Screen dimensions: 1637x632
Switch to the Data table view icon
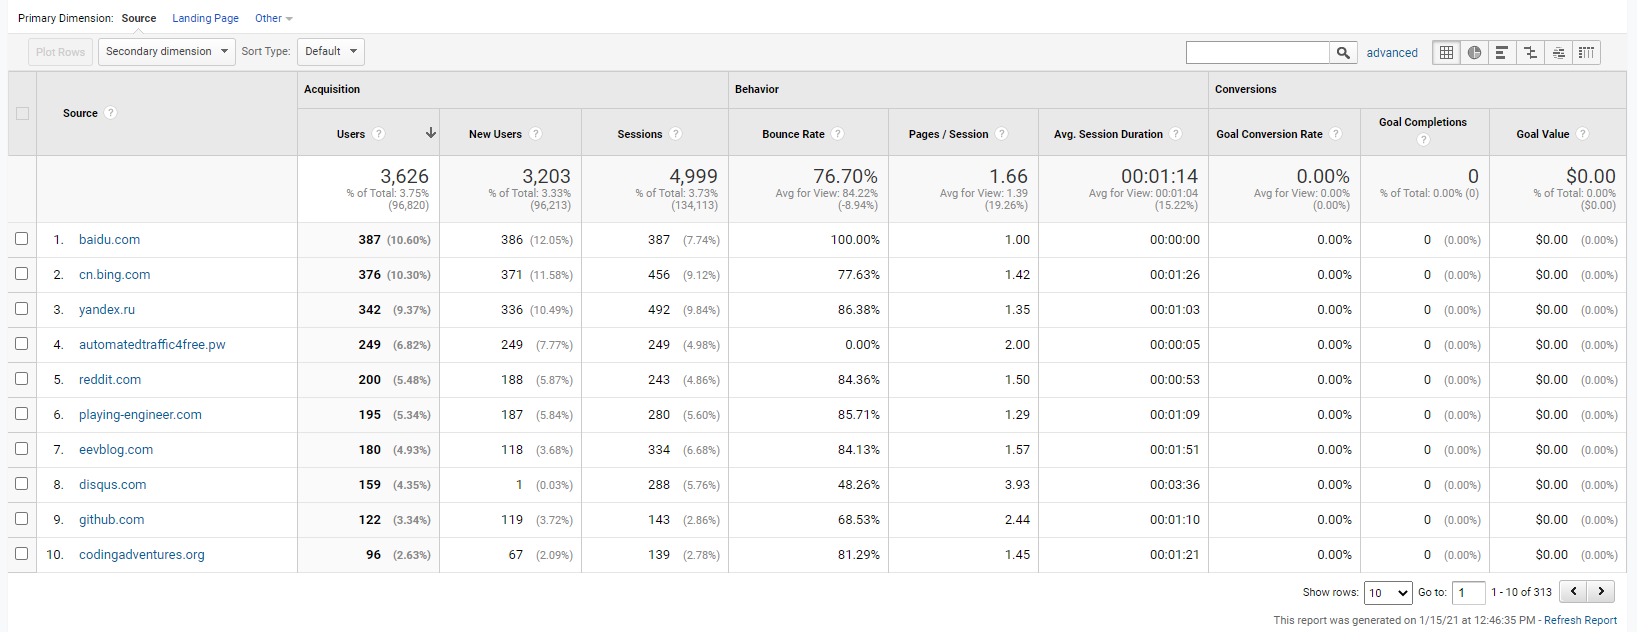pyautogui.click(x=1446, y=53)
